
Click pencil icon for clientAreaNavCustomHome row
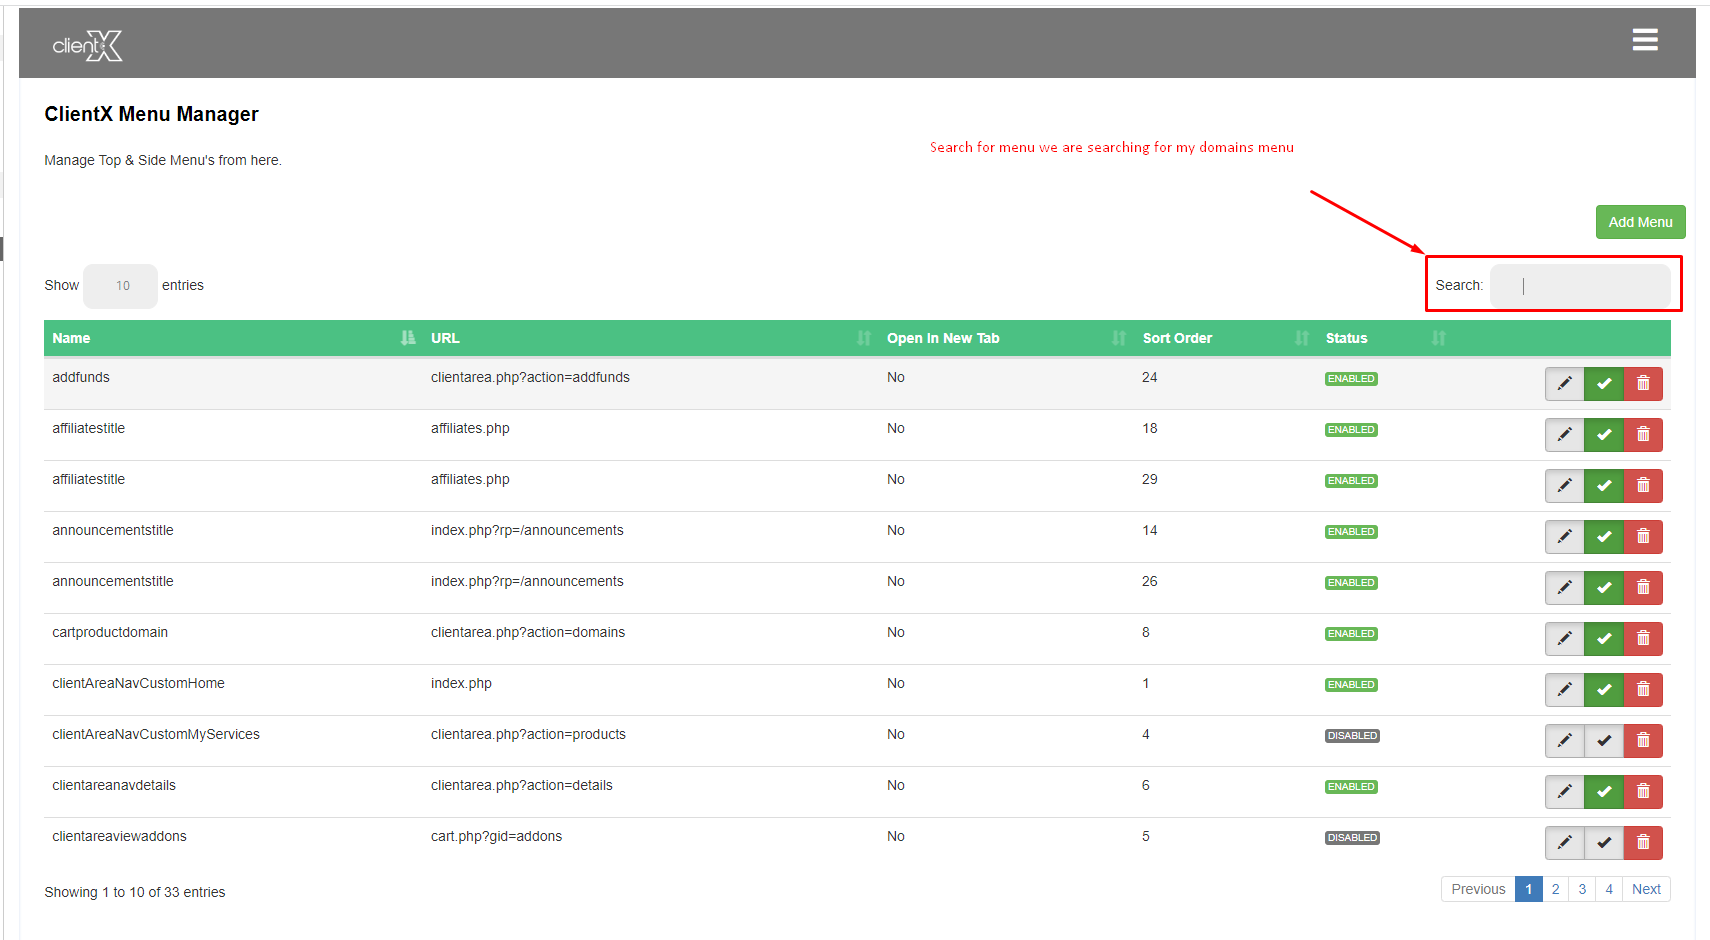(1564, 690)
